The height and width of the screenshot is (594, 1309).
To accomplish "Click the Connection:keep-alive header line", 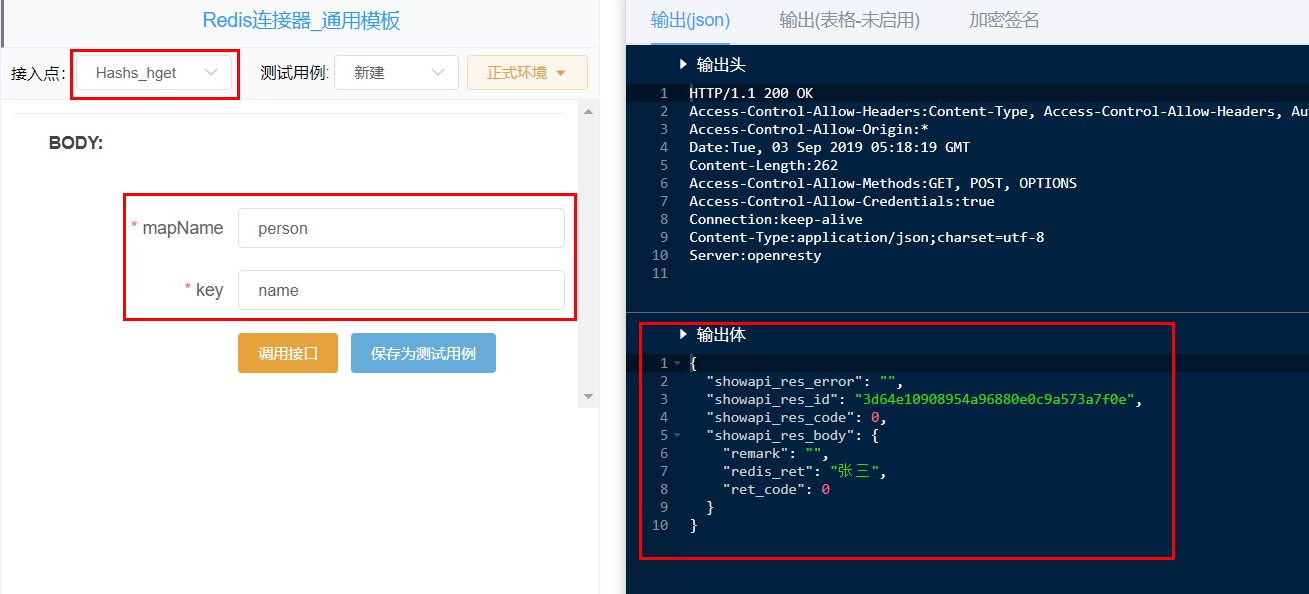I will pyautogui.click(x=776, y=219).
